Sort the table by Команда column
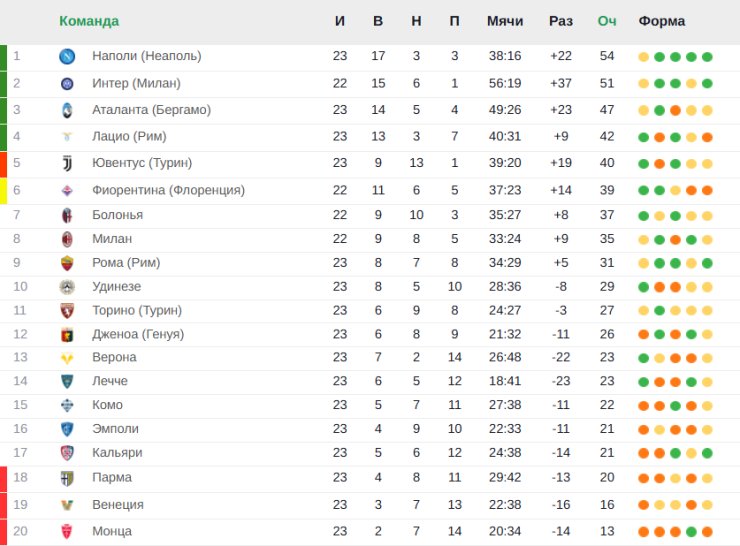The height and width of the screenshot is (546, 740). 89,21
